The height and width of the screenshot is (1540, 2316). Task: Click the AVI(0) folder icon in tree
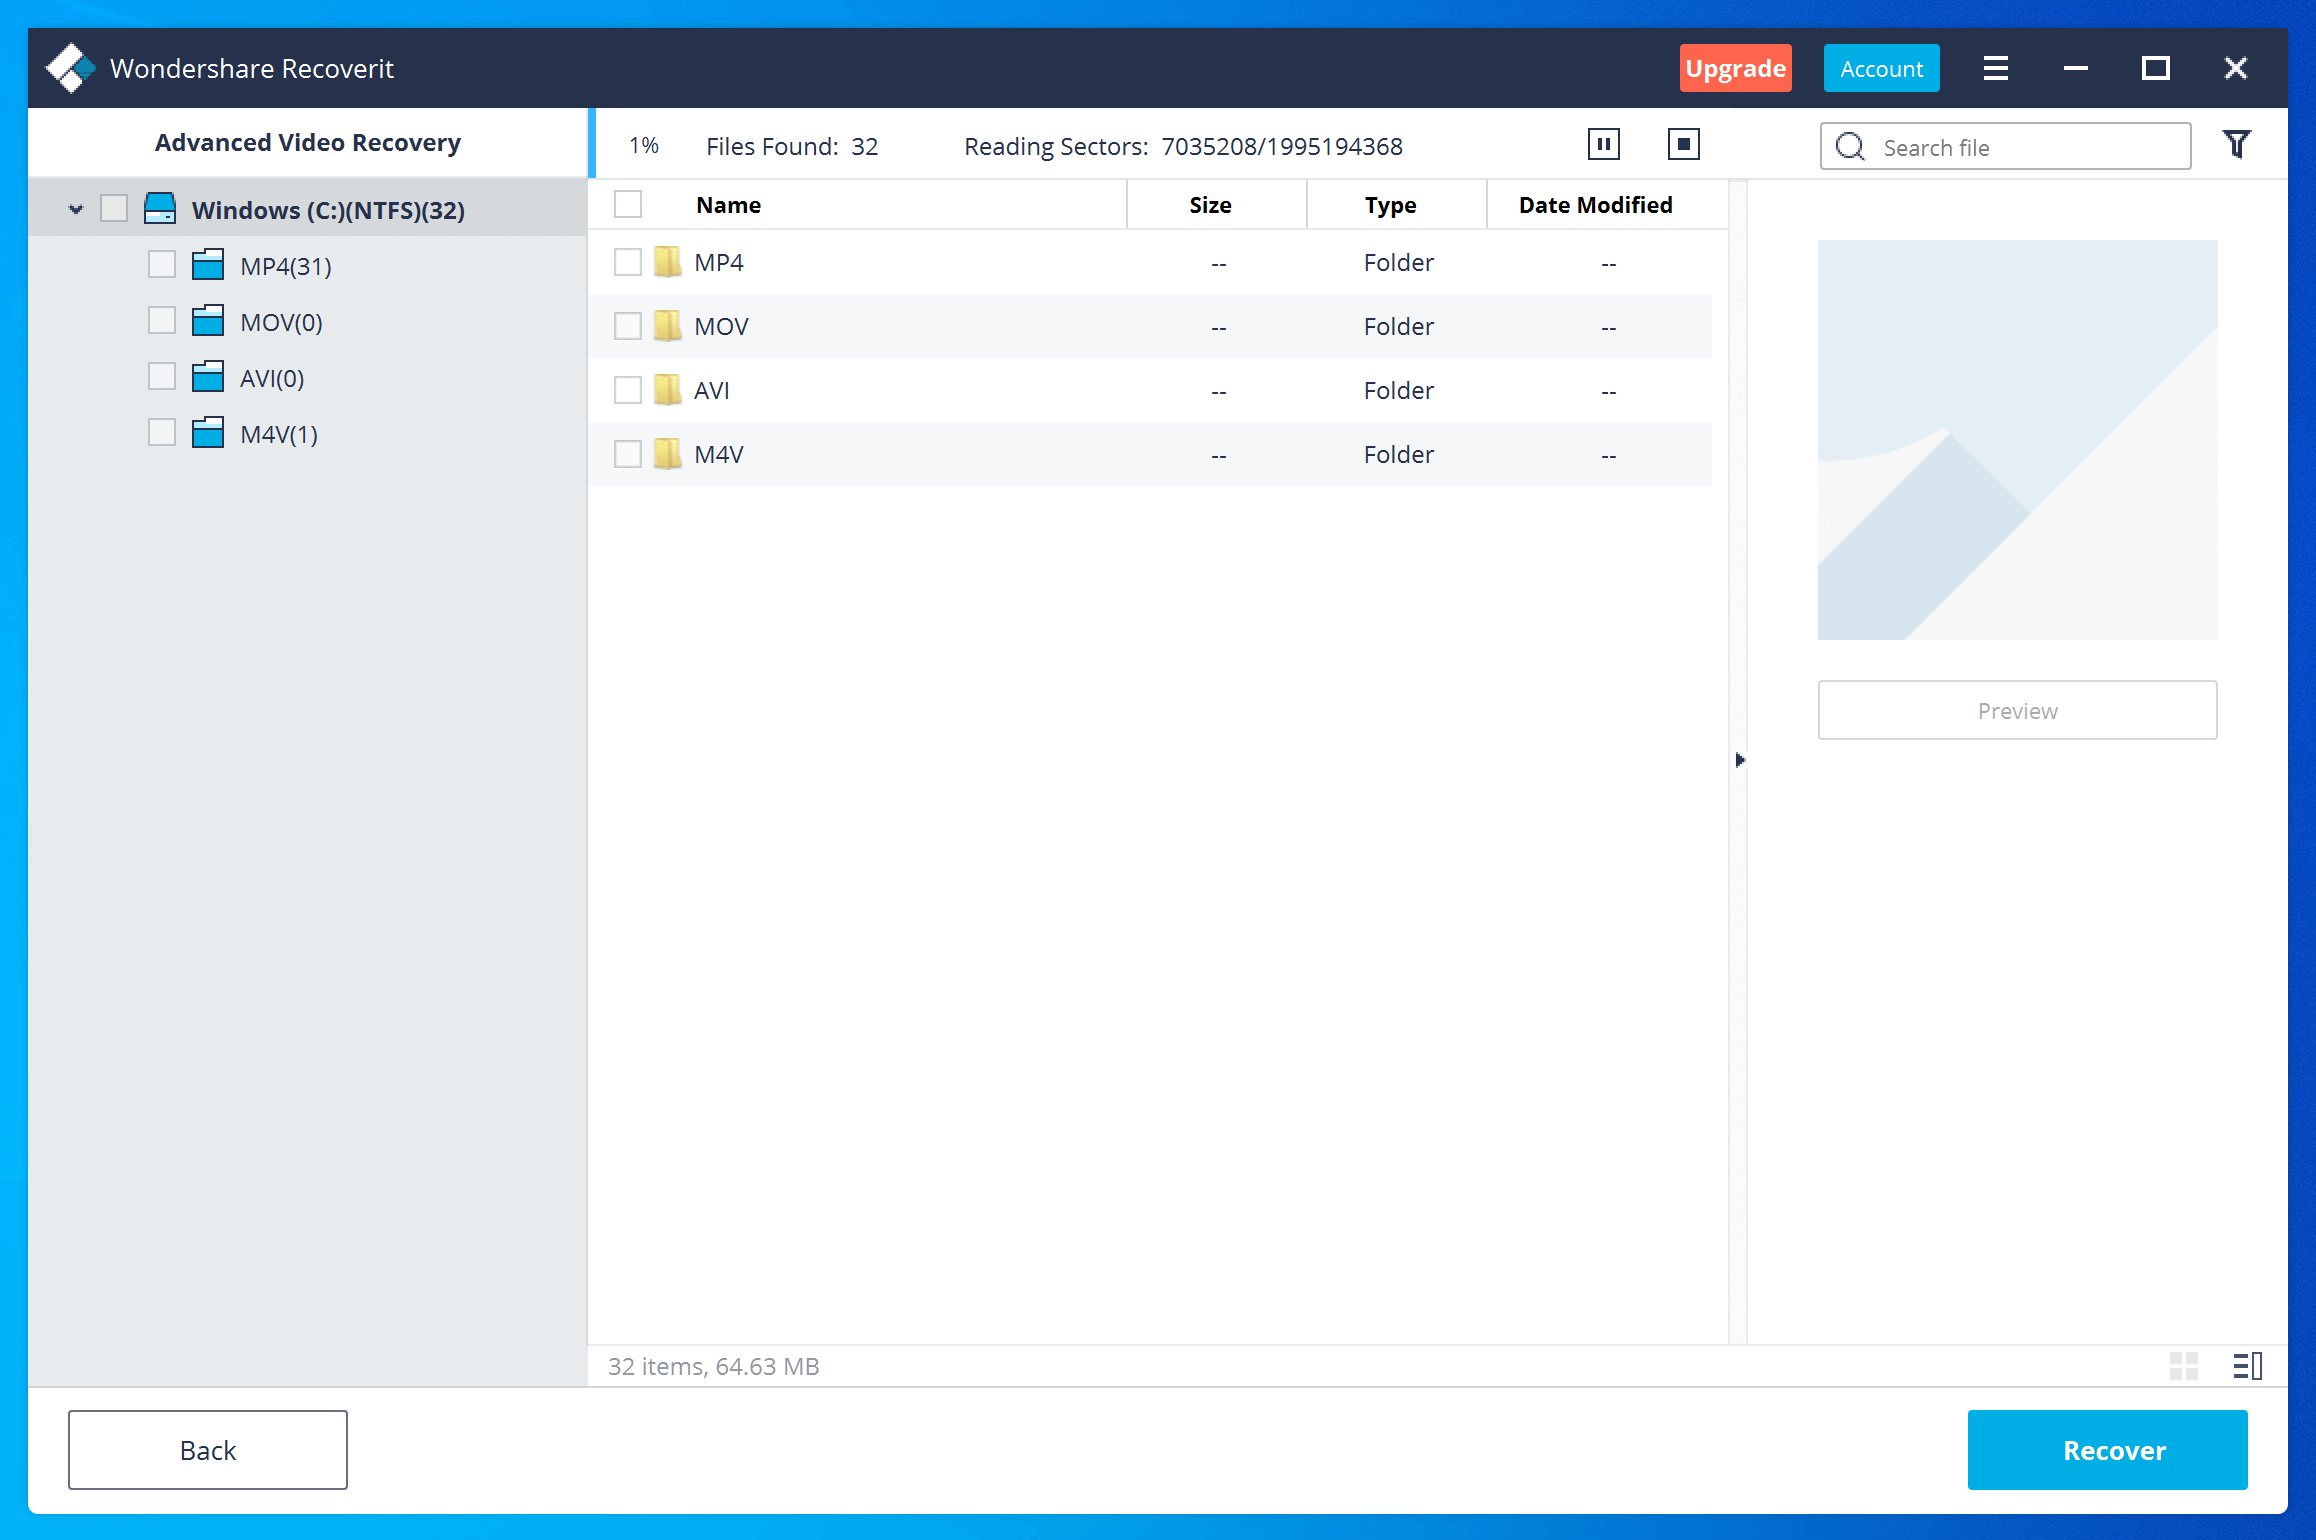pos(208,377)
